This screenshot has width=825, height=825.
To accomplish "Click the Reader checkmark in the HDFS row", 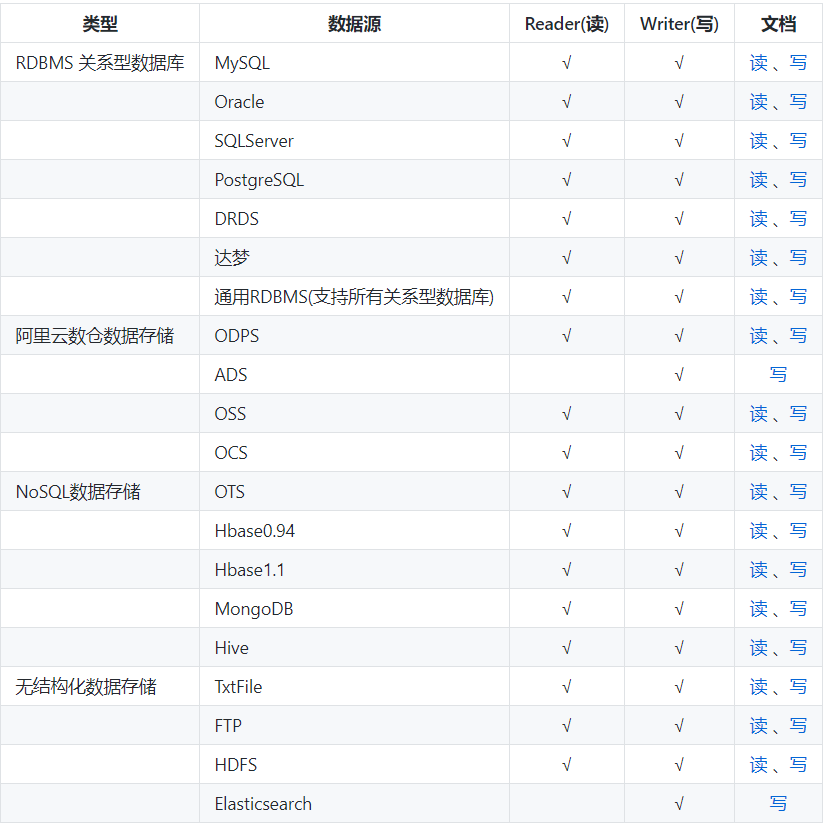I will coord(567,764).
